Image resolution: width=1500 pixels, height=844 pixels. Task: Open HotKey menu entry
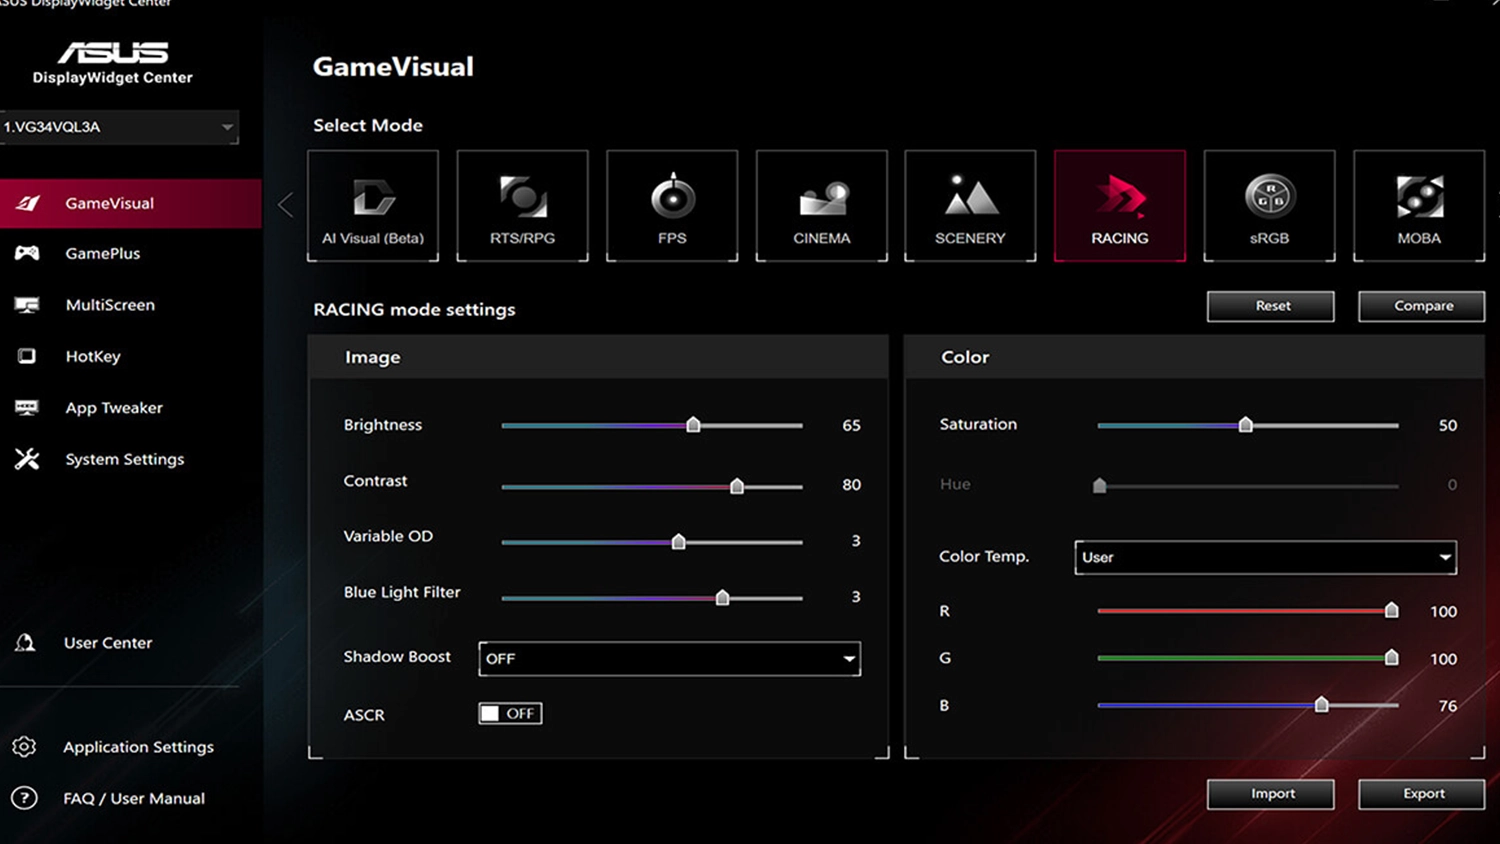coord(93,356)
